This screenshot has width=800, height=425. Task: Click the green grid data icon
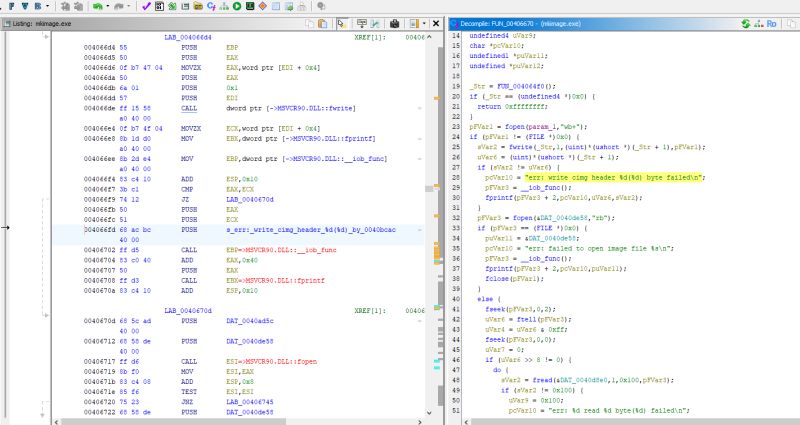[x=172, y=7]
